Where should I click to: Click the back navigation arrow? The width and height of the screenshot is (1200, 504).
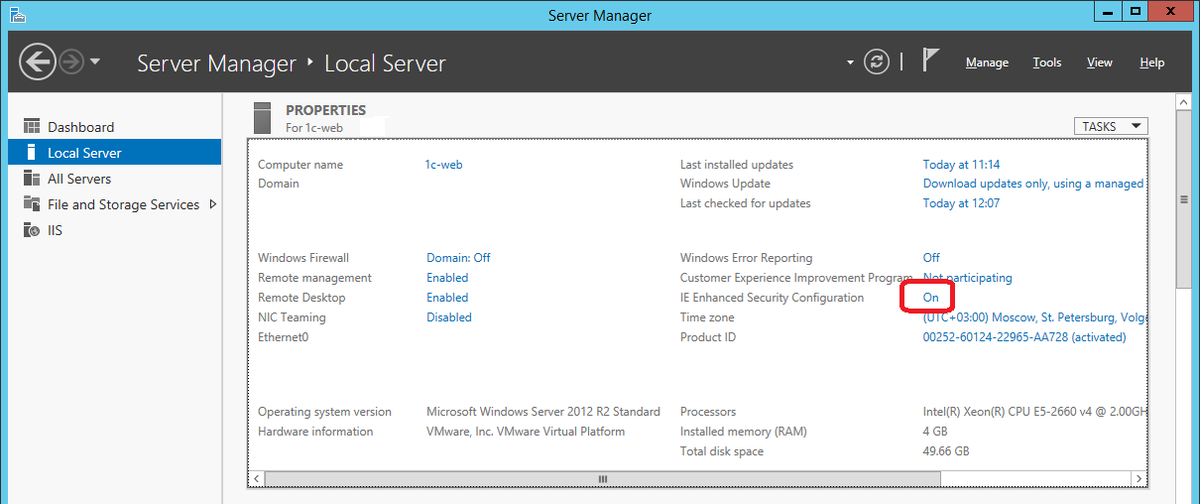pos(37,62)
